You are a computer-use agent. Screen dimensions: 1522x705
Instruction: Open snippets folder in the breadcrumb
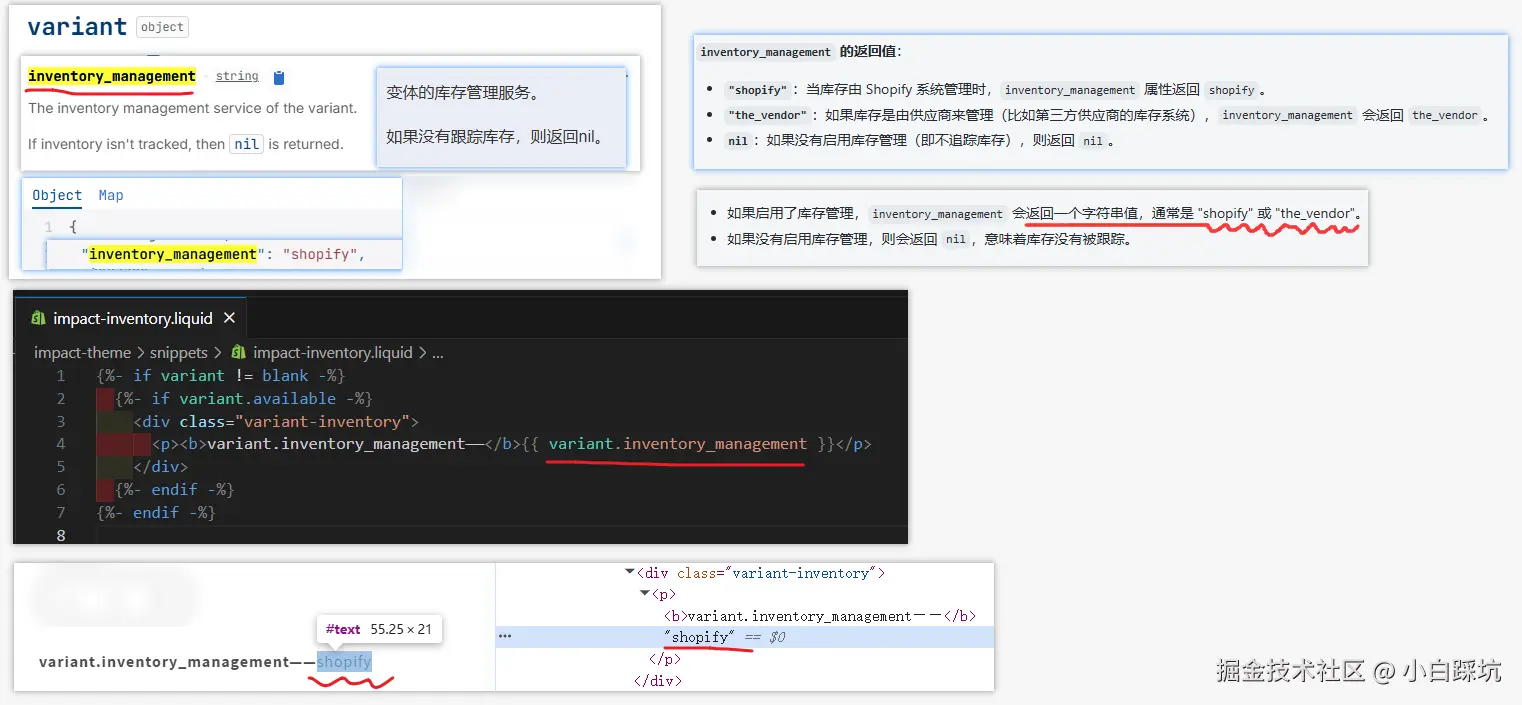tap(179, 352)
